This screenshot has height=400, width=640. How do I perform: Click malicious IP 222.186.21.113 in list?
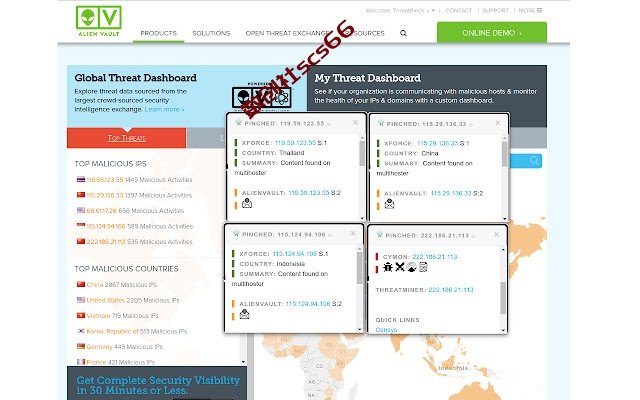pos(106,242)
